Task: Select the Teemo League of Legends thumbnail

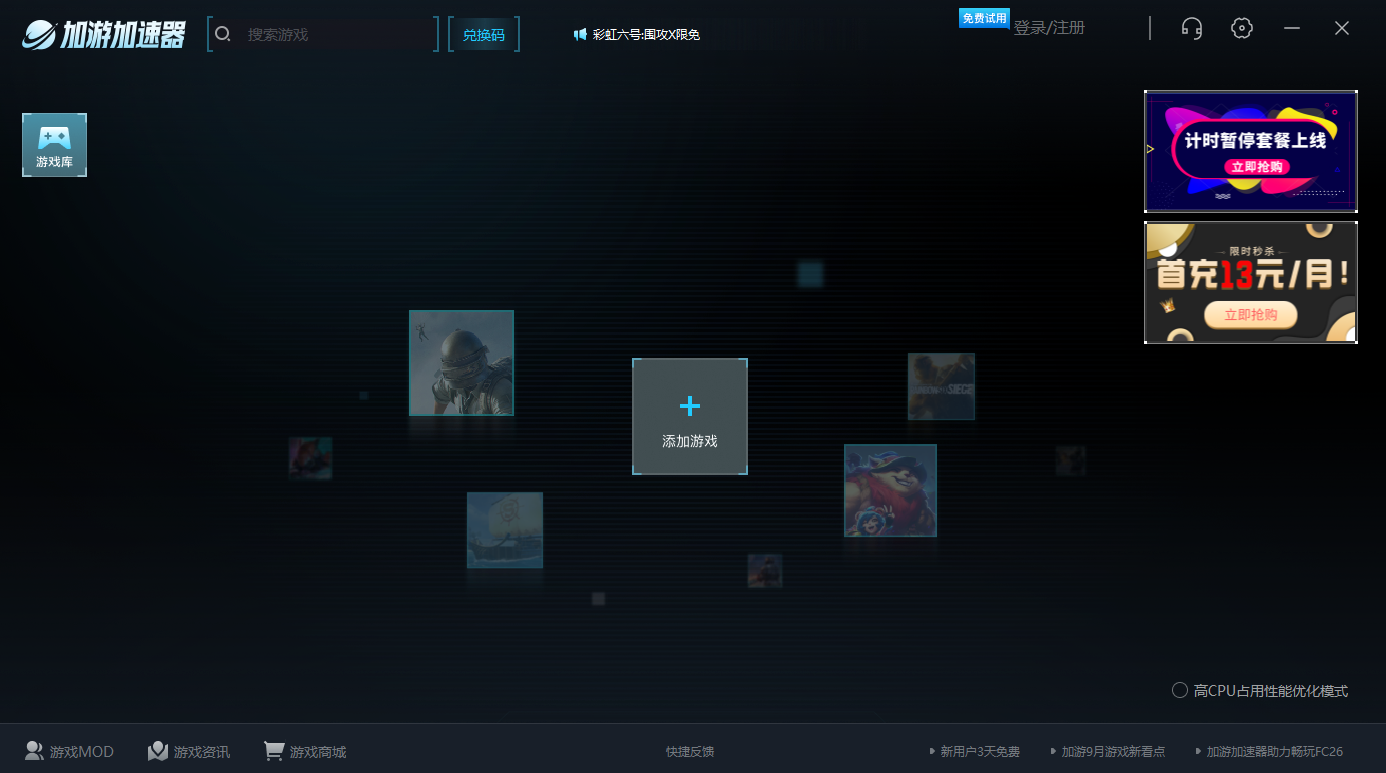Action: pos(890,491)
